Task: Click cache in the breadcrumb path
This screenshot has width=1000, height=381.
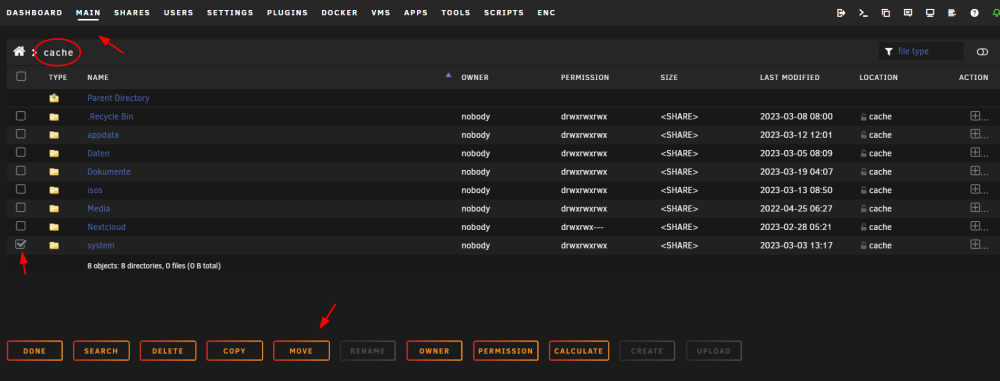Action: tap(59, 52)
